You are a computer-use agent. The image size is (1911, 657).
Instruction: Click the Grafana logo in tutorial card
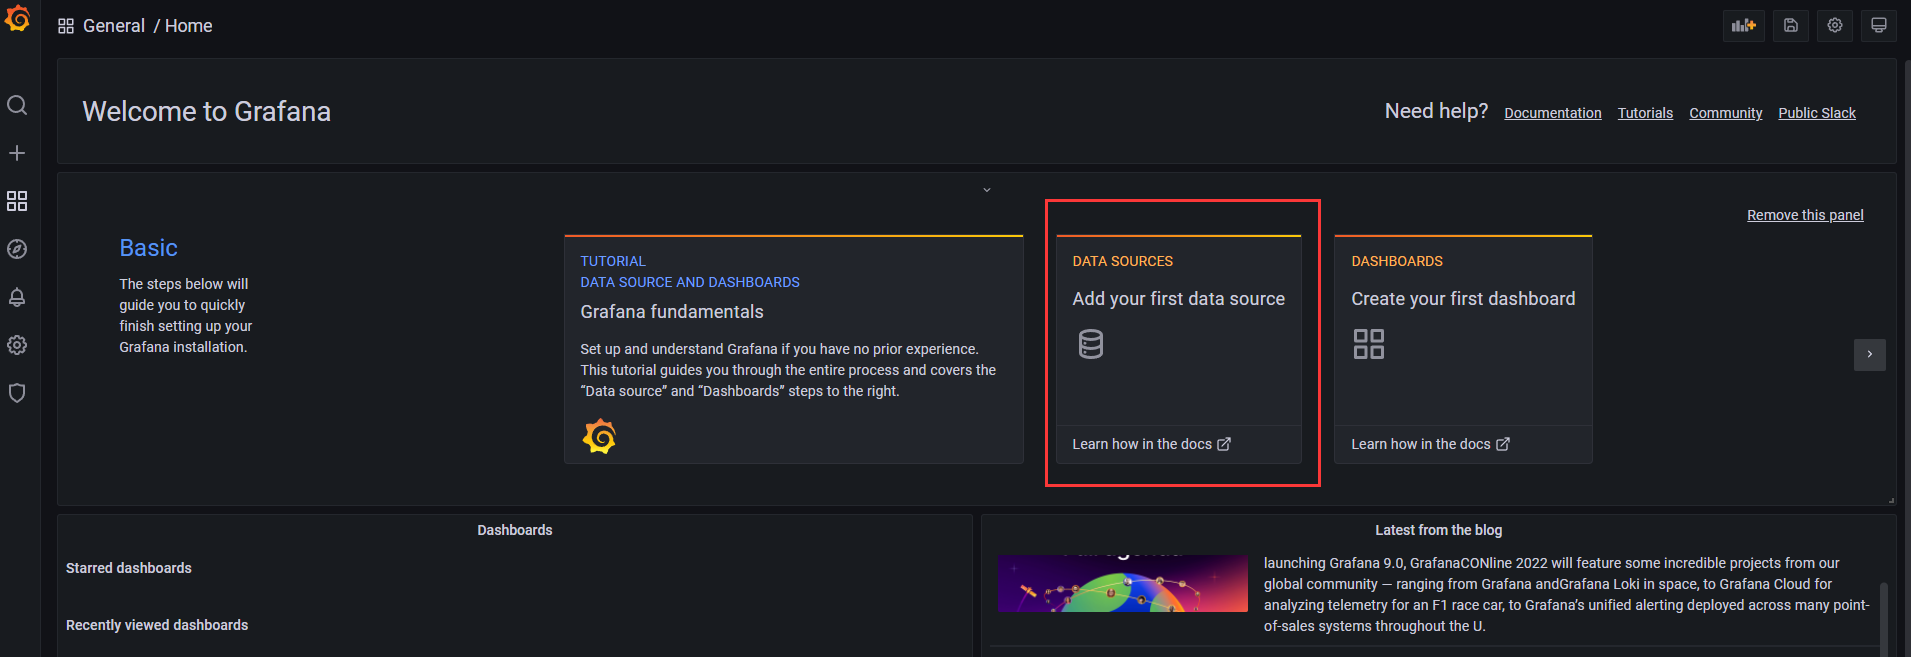599,436
